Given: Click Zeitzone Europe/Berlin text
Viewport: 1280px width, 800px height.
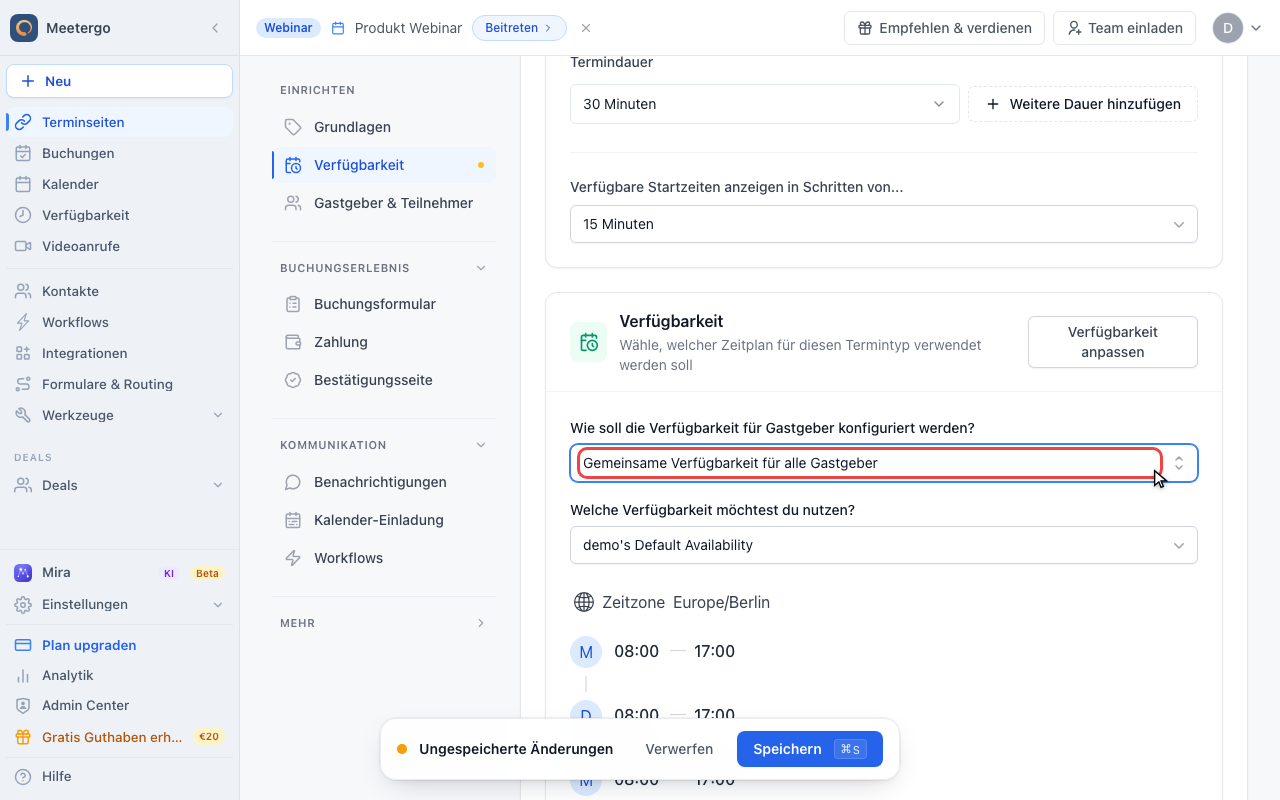Looking at the screenshot, I should pyautogui.click(x=686, y=602).
